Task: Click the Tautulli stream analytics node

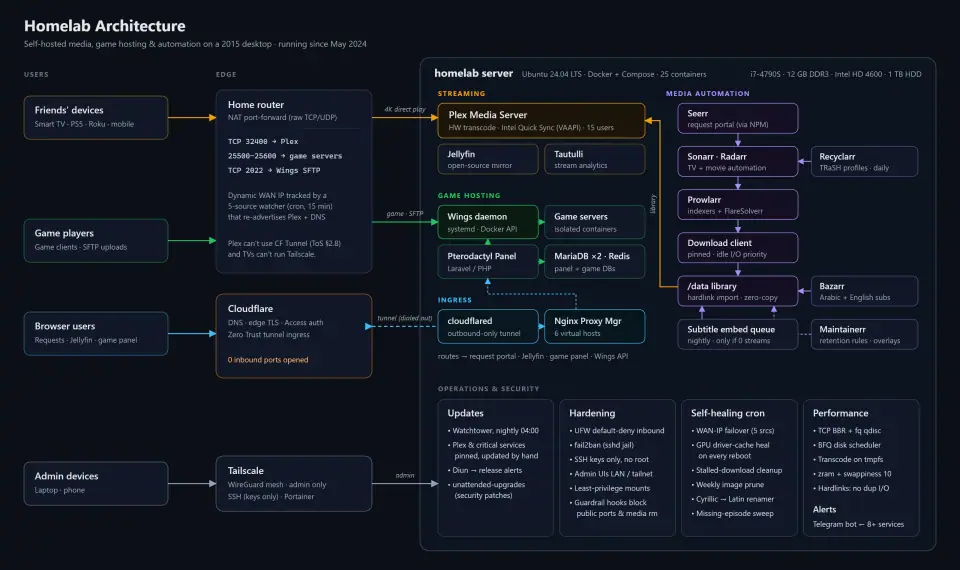Action: (594, 159)
